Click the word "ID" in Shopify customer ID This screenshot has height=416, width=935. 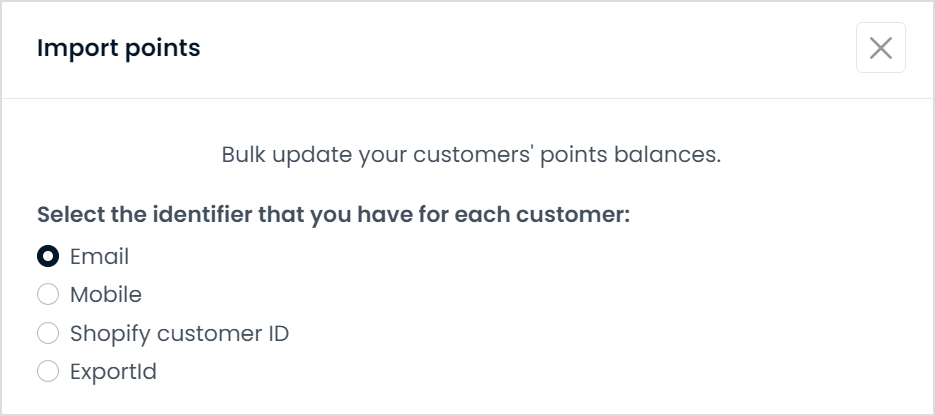278,333
